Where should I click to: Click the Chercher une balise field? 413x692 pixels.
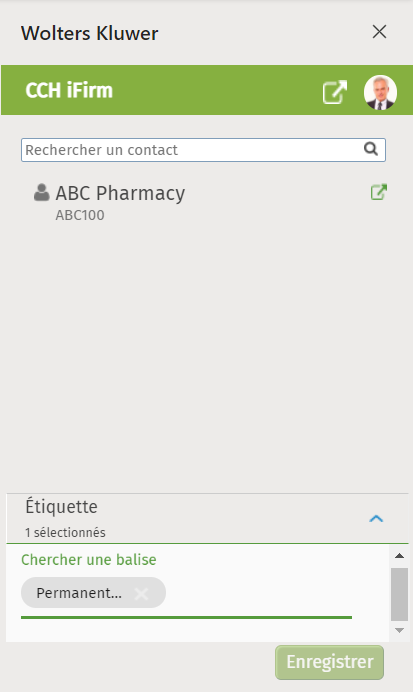coord(186,560)
